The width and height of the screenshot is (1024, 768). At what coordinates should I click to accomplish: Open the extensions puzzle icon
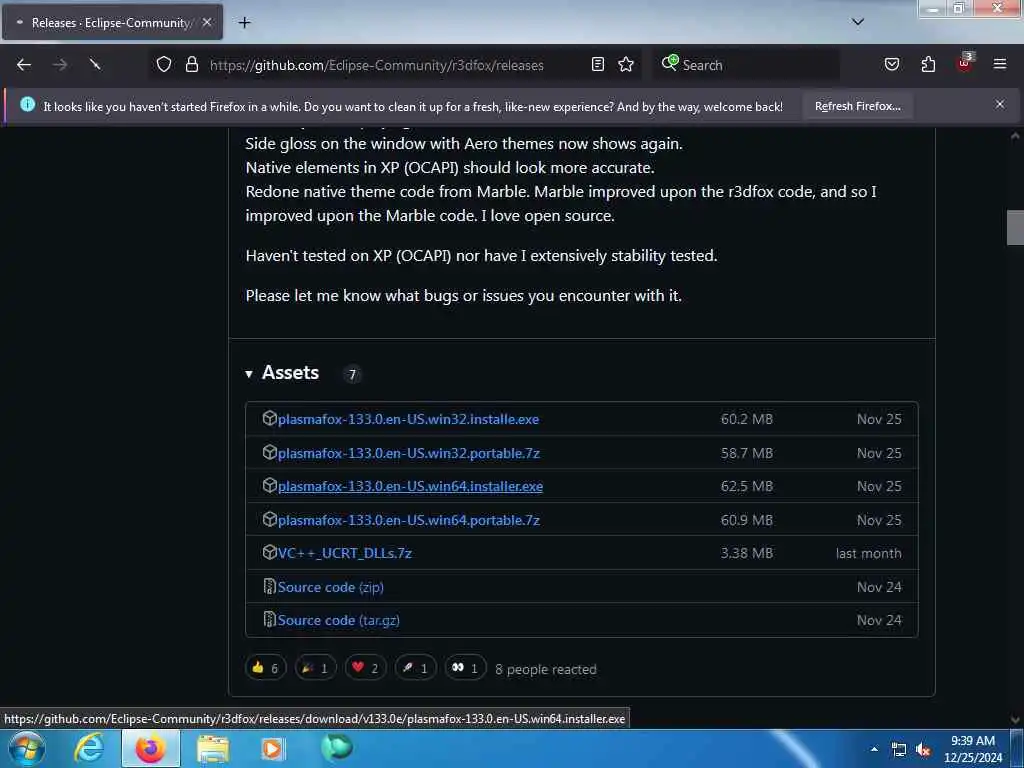click(928, 65)
